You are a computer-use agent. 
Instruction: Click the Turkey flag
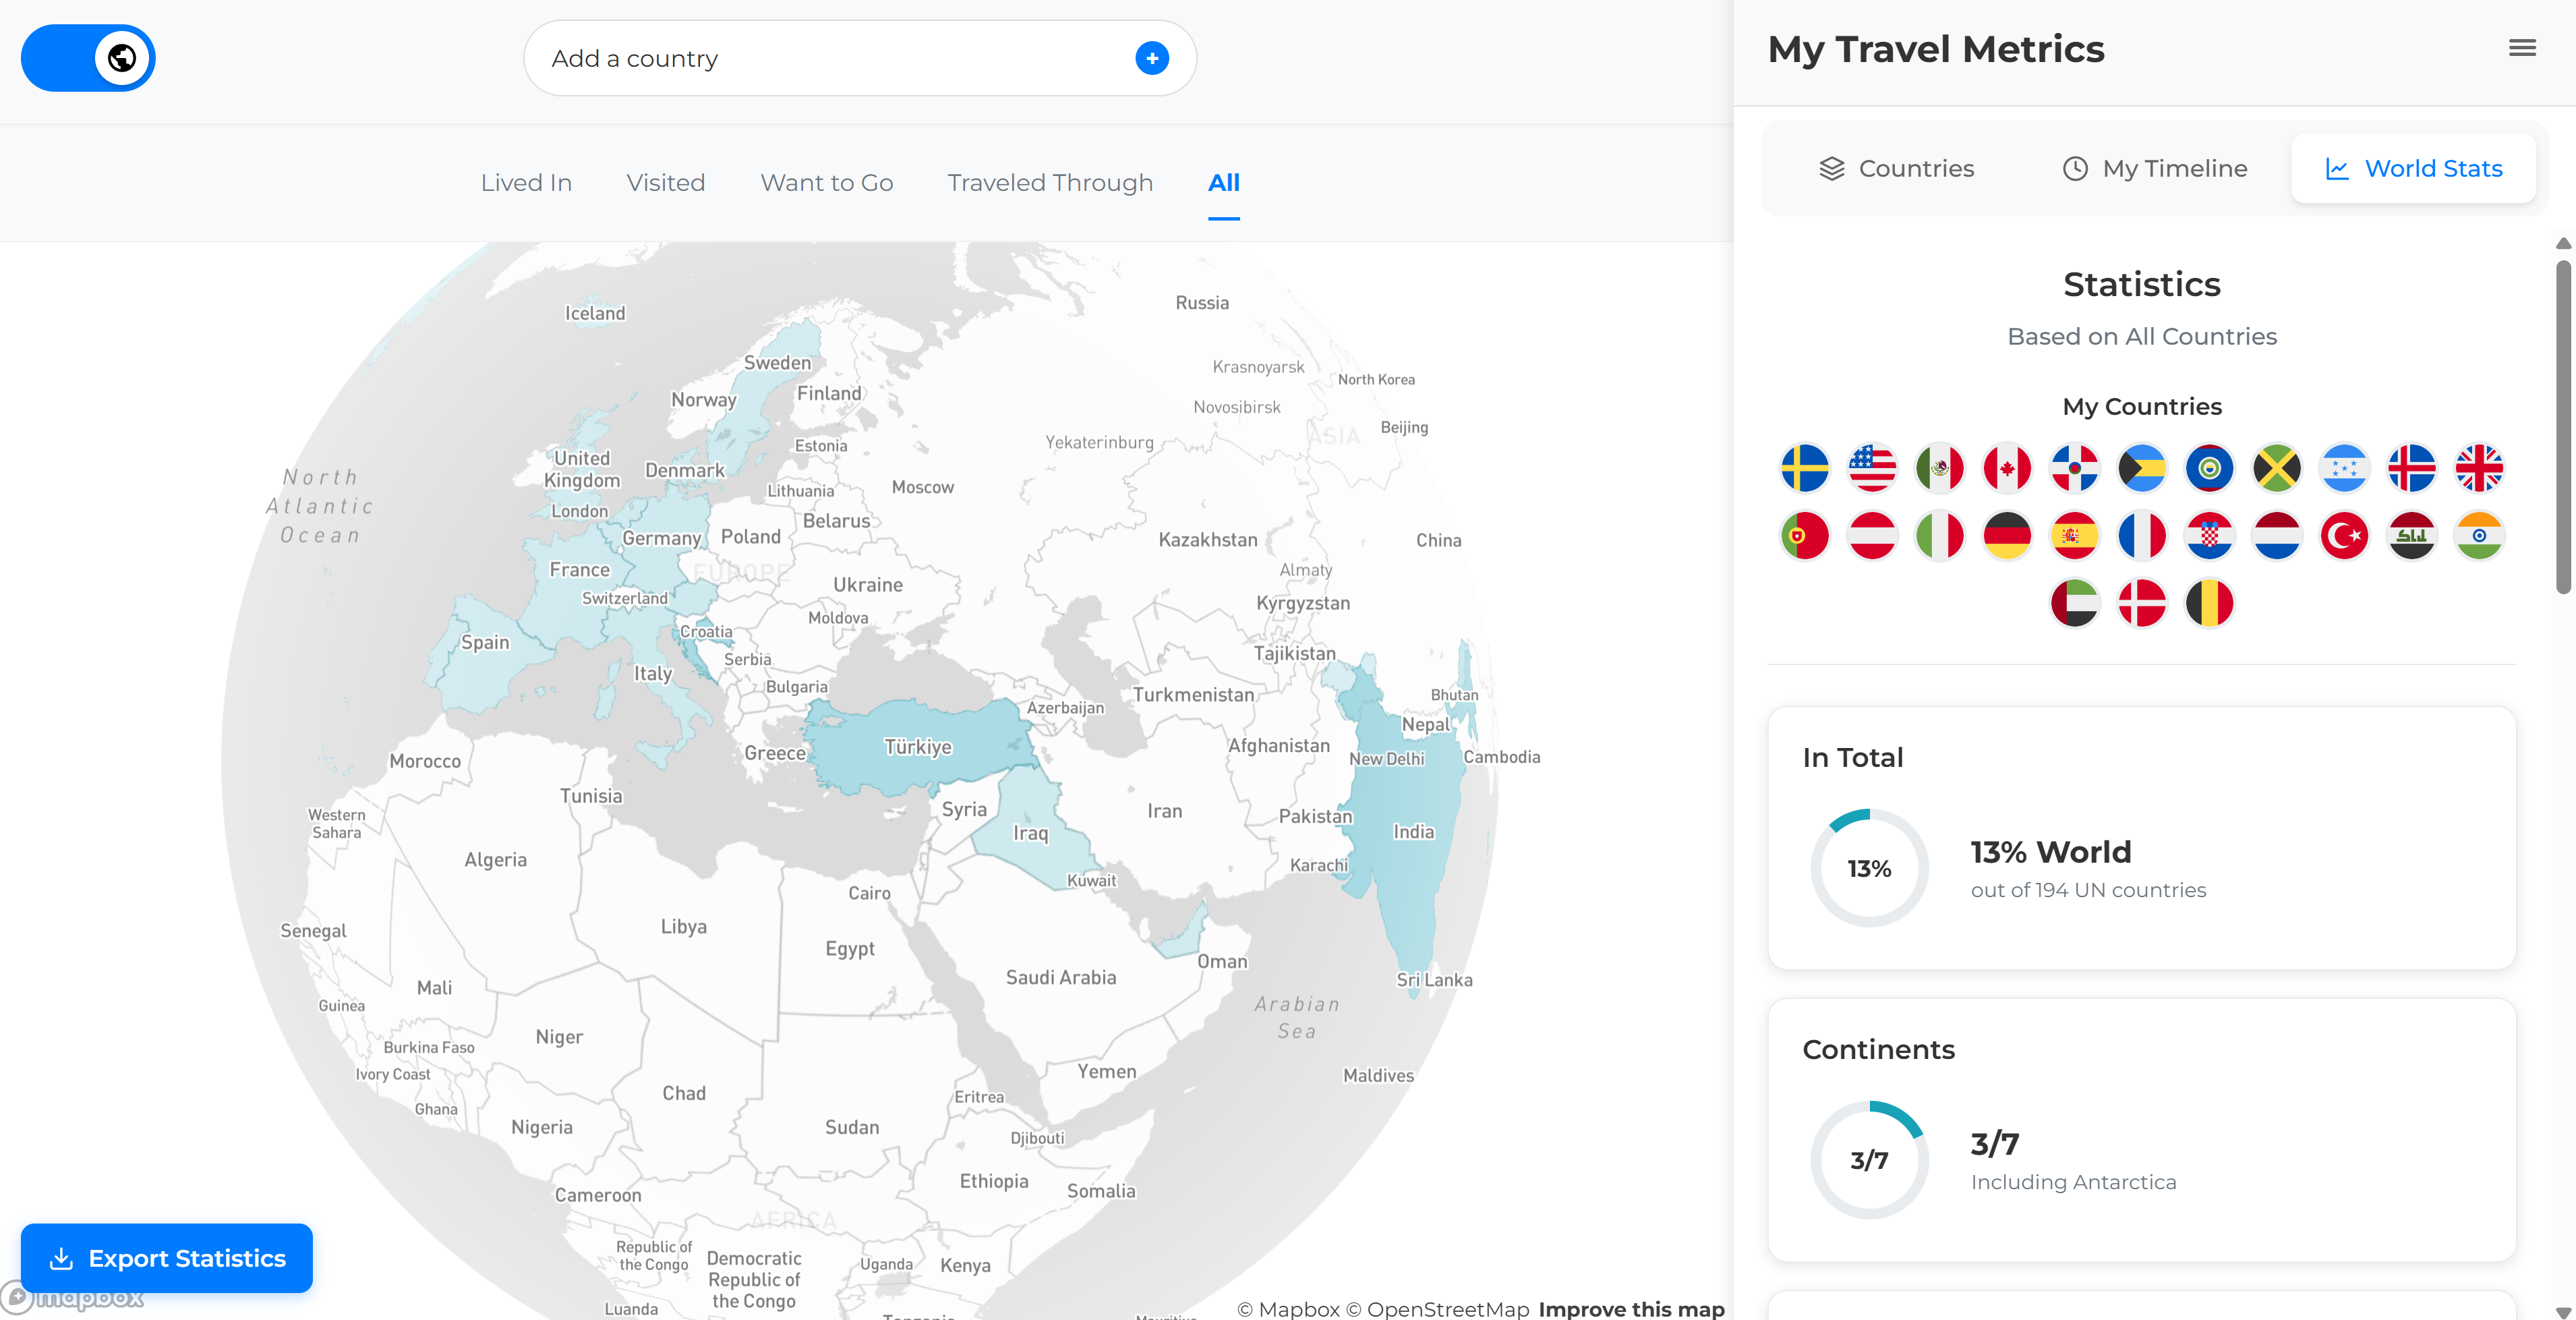[x=2345, y=536]
